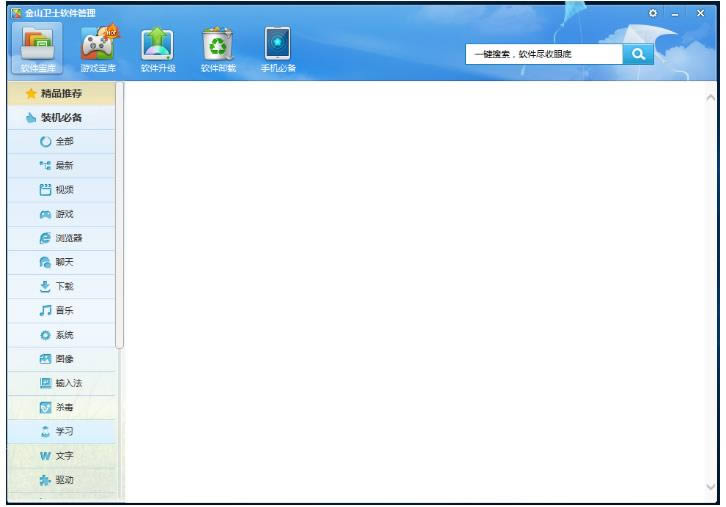
Task: Click the search input field
Action: tap(543, 55)
